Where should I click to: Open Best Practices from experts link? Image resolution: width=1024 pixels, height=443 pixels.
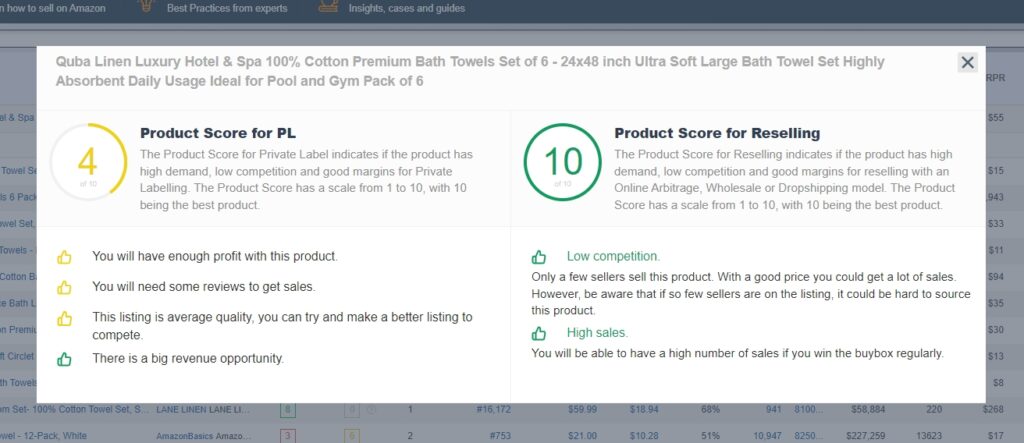point(227,8)
